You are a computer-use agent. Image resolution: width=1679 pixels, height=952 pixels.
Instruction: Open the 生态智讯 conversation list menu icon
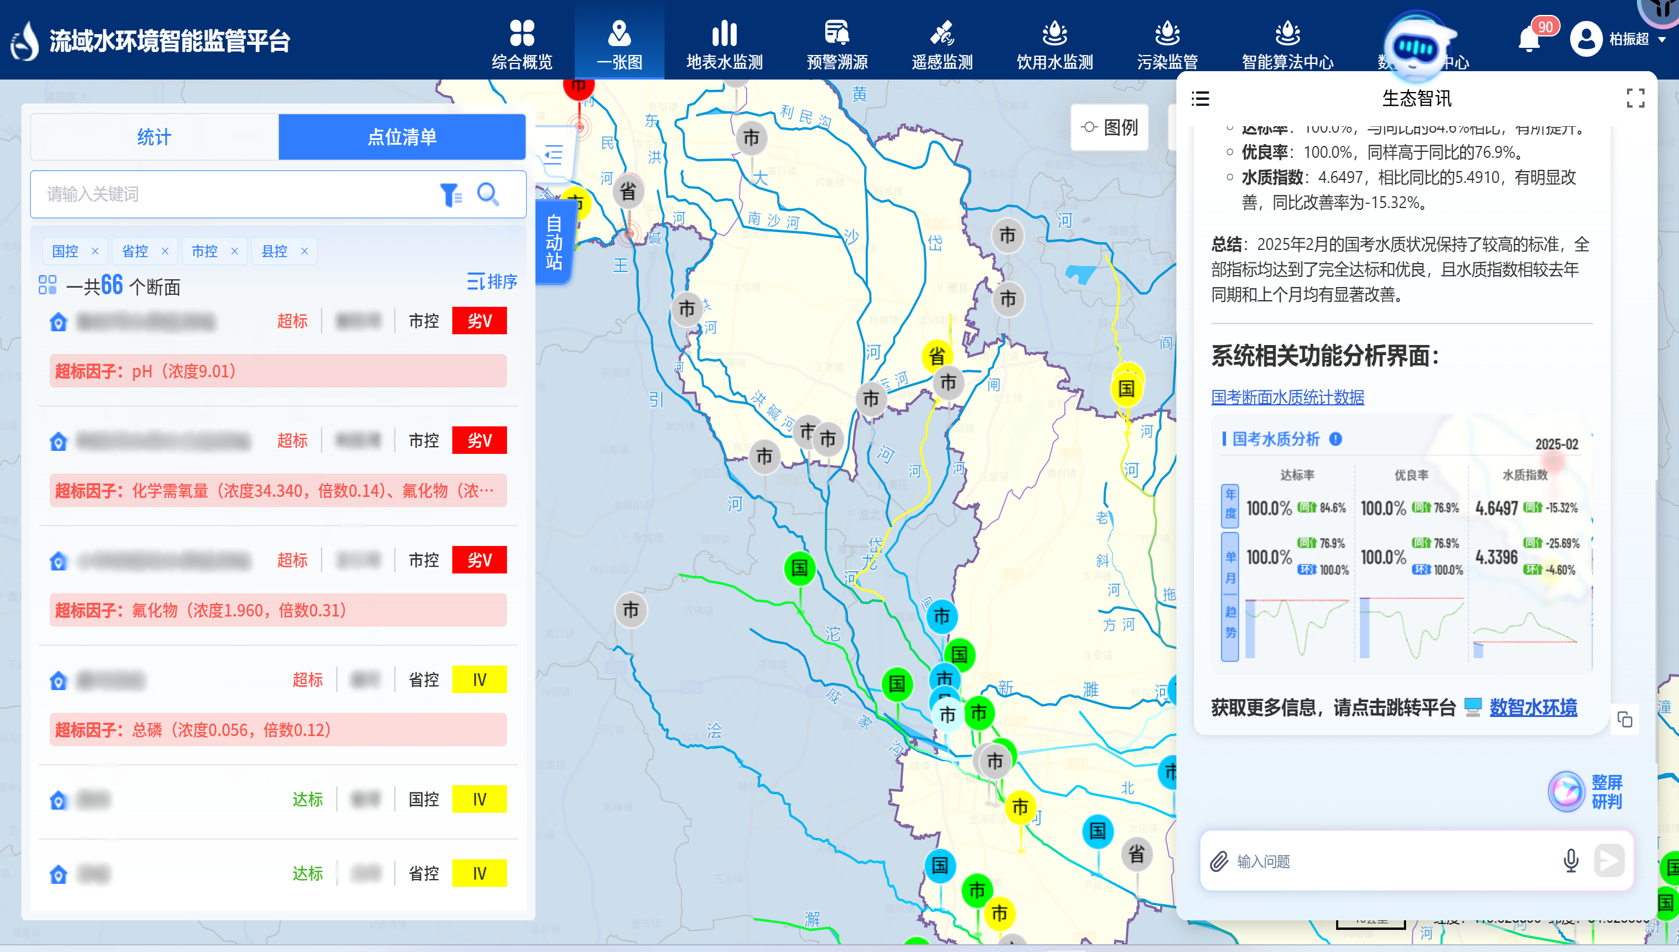tap(1200, 98)
